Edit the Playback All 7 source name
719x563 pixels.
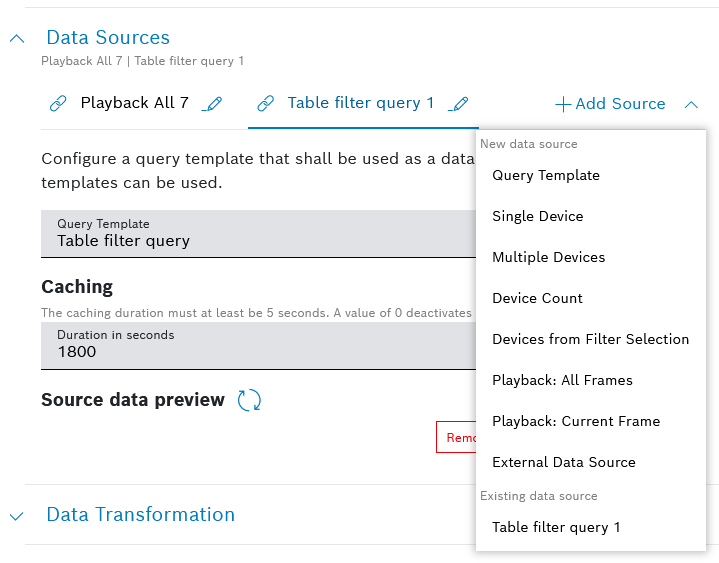point(212,103)
